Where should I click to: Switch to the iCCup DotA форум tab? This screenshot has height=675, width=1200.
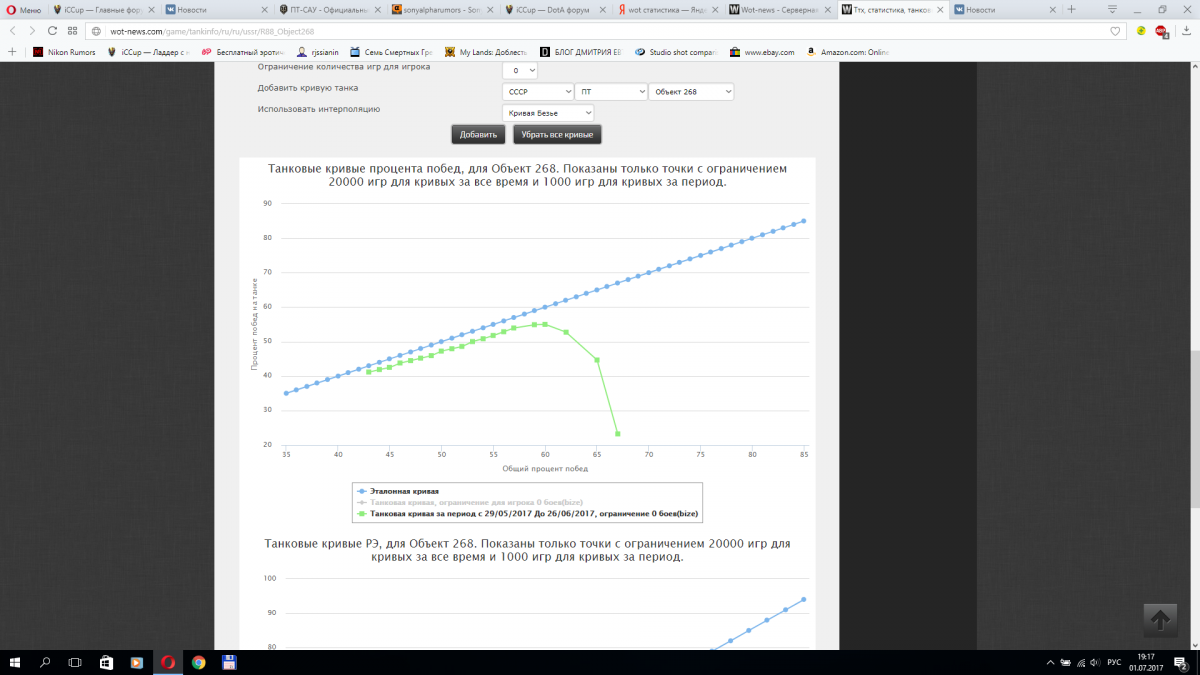557,9
